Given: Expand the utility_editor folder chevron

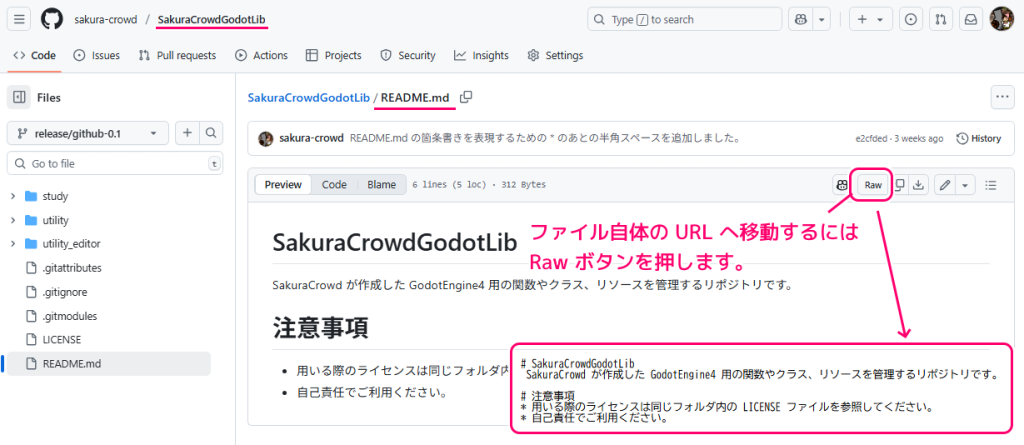Looking at the screenshot, I should coord(13,244).
